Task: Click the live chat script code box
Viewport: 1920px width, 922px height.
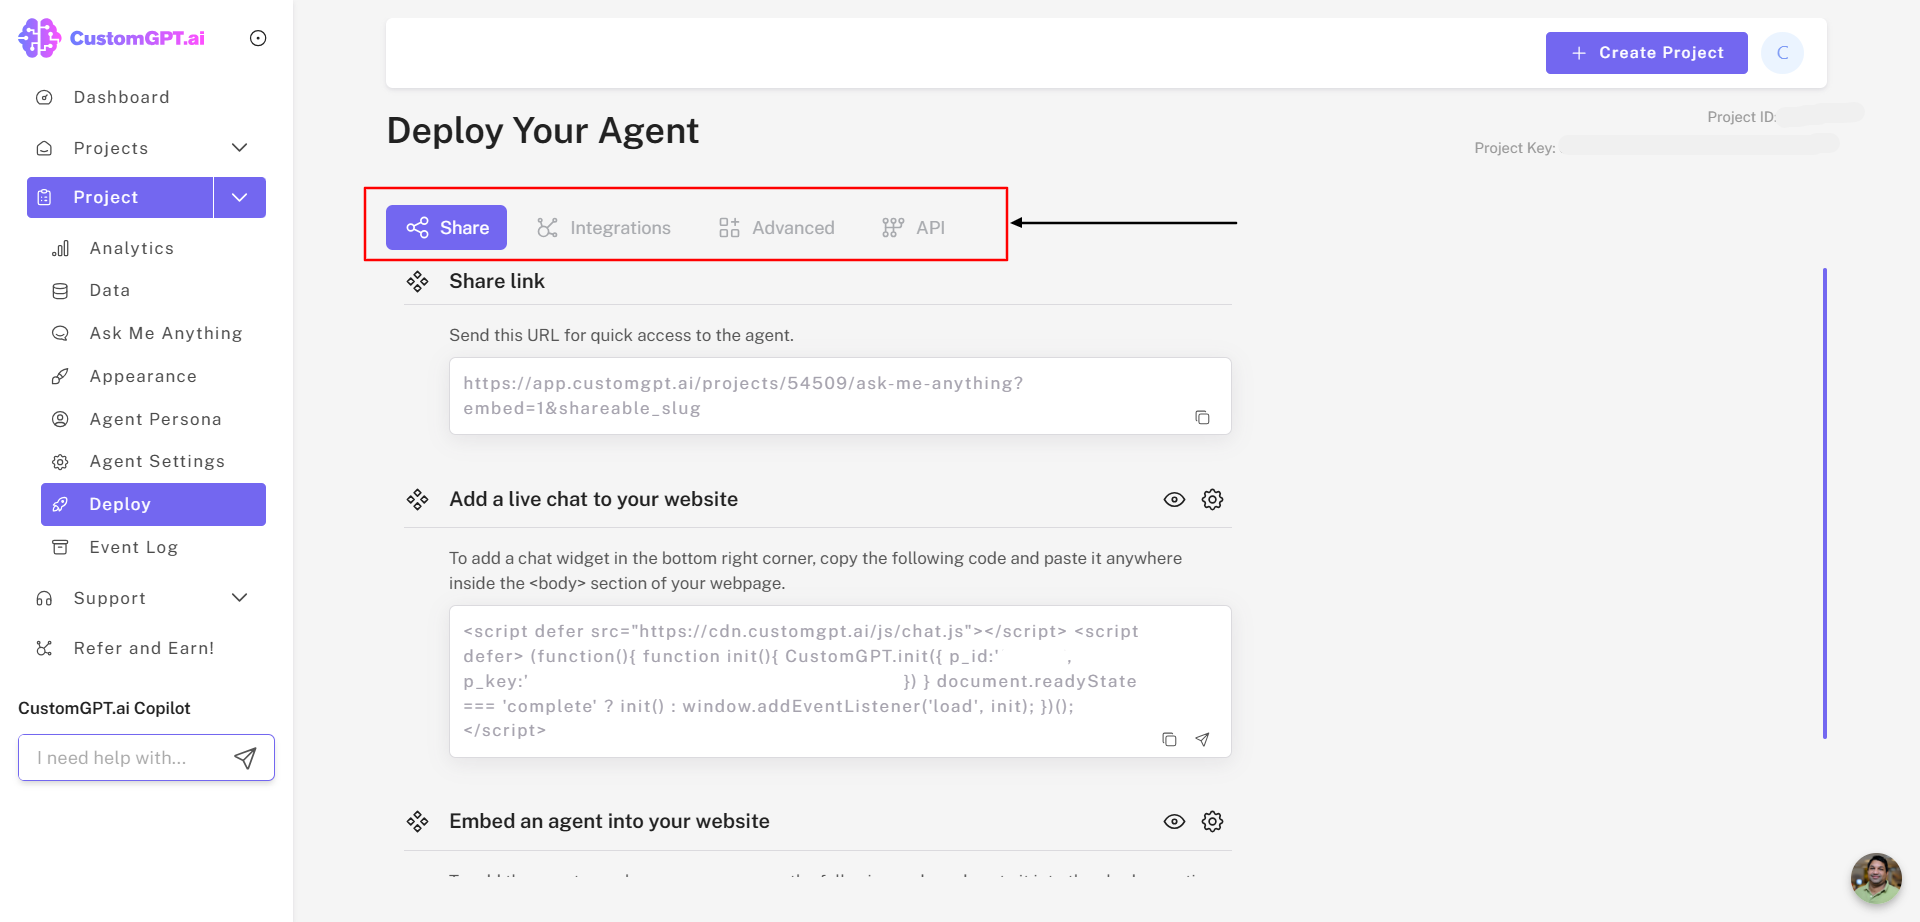Action: 840,681
